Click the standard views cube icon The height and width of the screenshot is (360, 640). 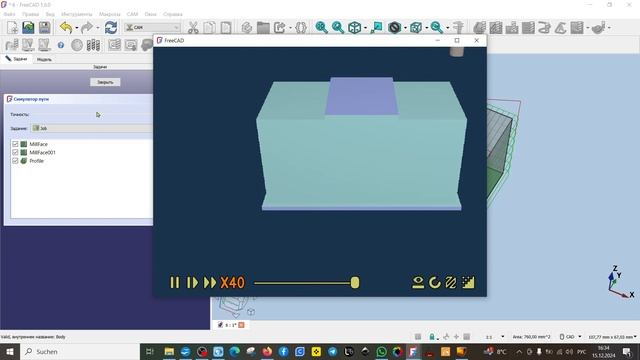[x=354, y=27]
